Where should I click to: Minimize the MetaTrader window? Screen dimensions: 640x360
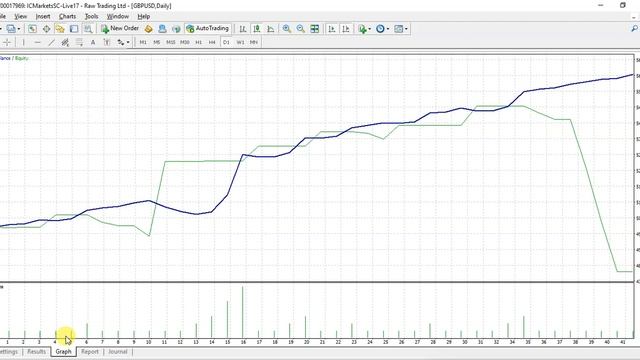click(x=600, y=5)
